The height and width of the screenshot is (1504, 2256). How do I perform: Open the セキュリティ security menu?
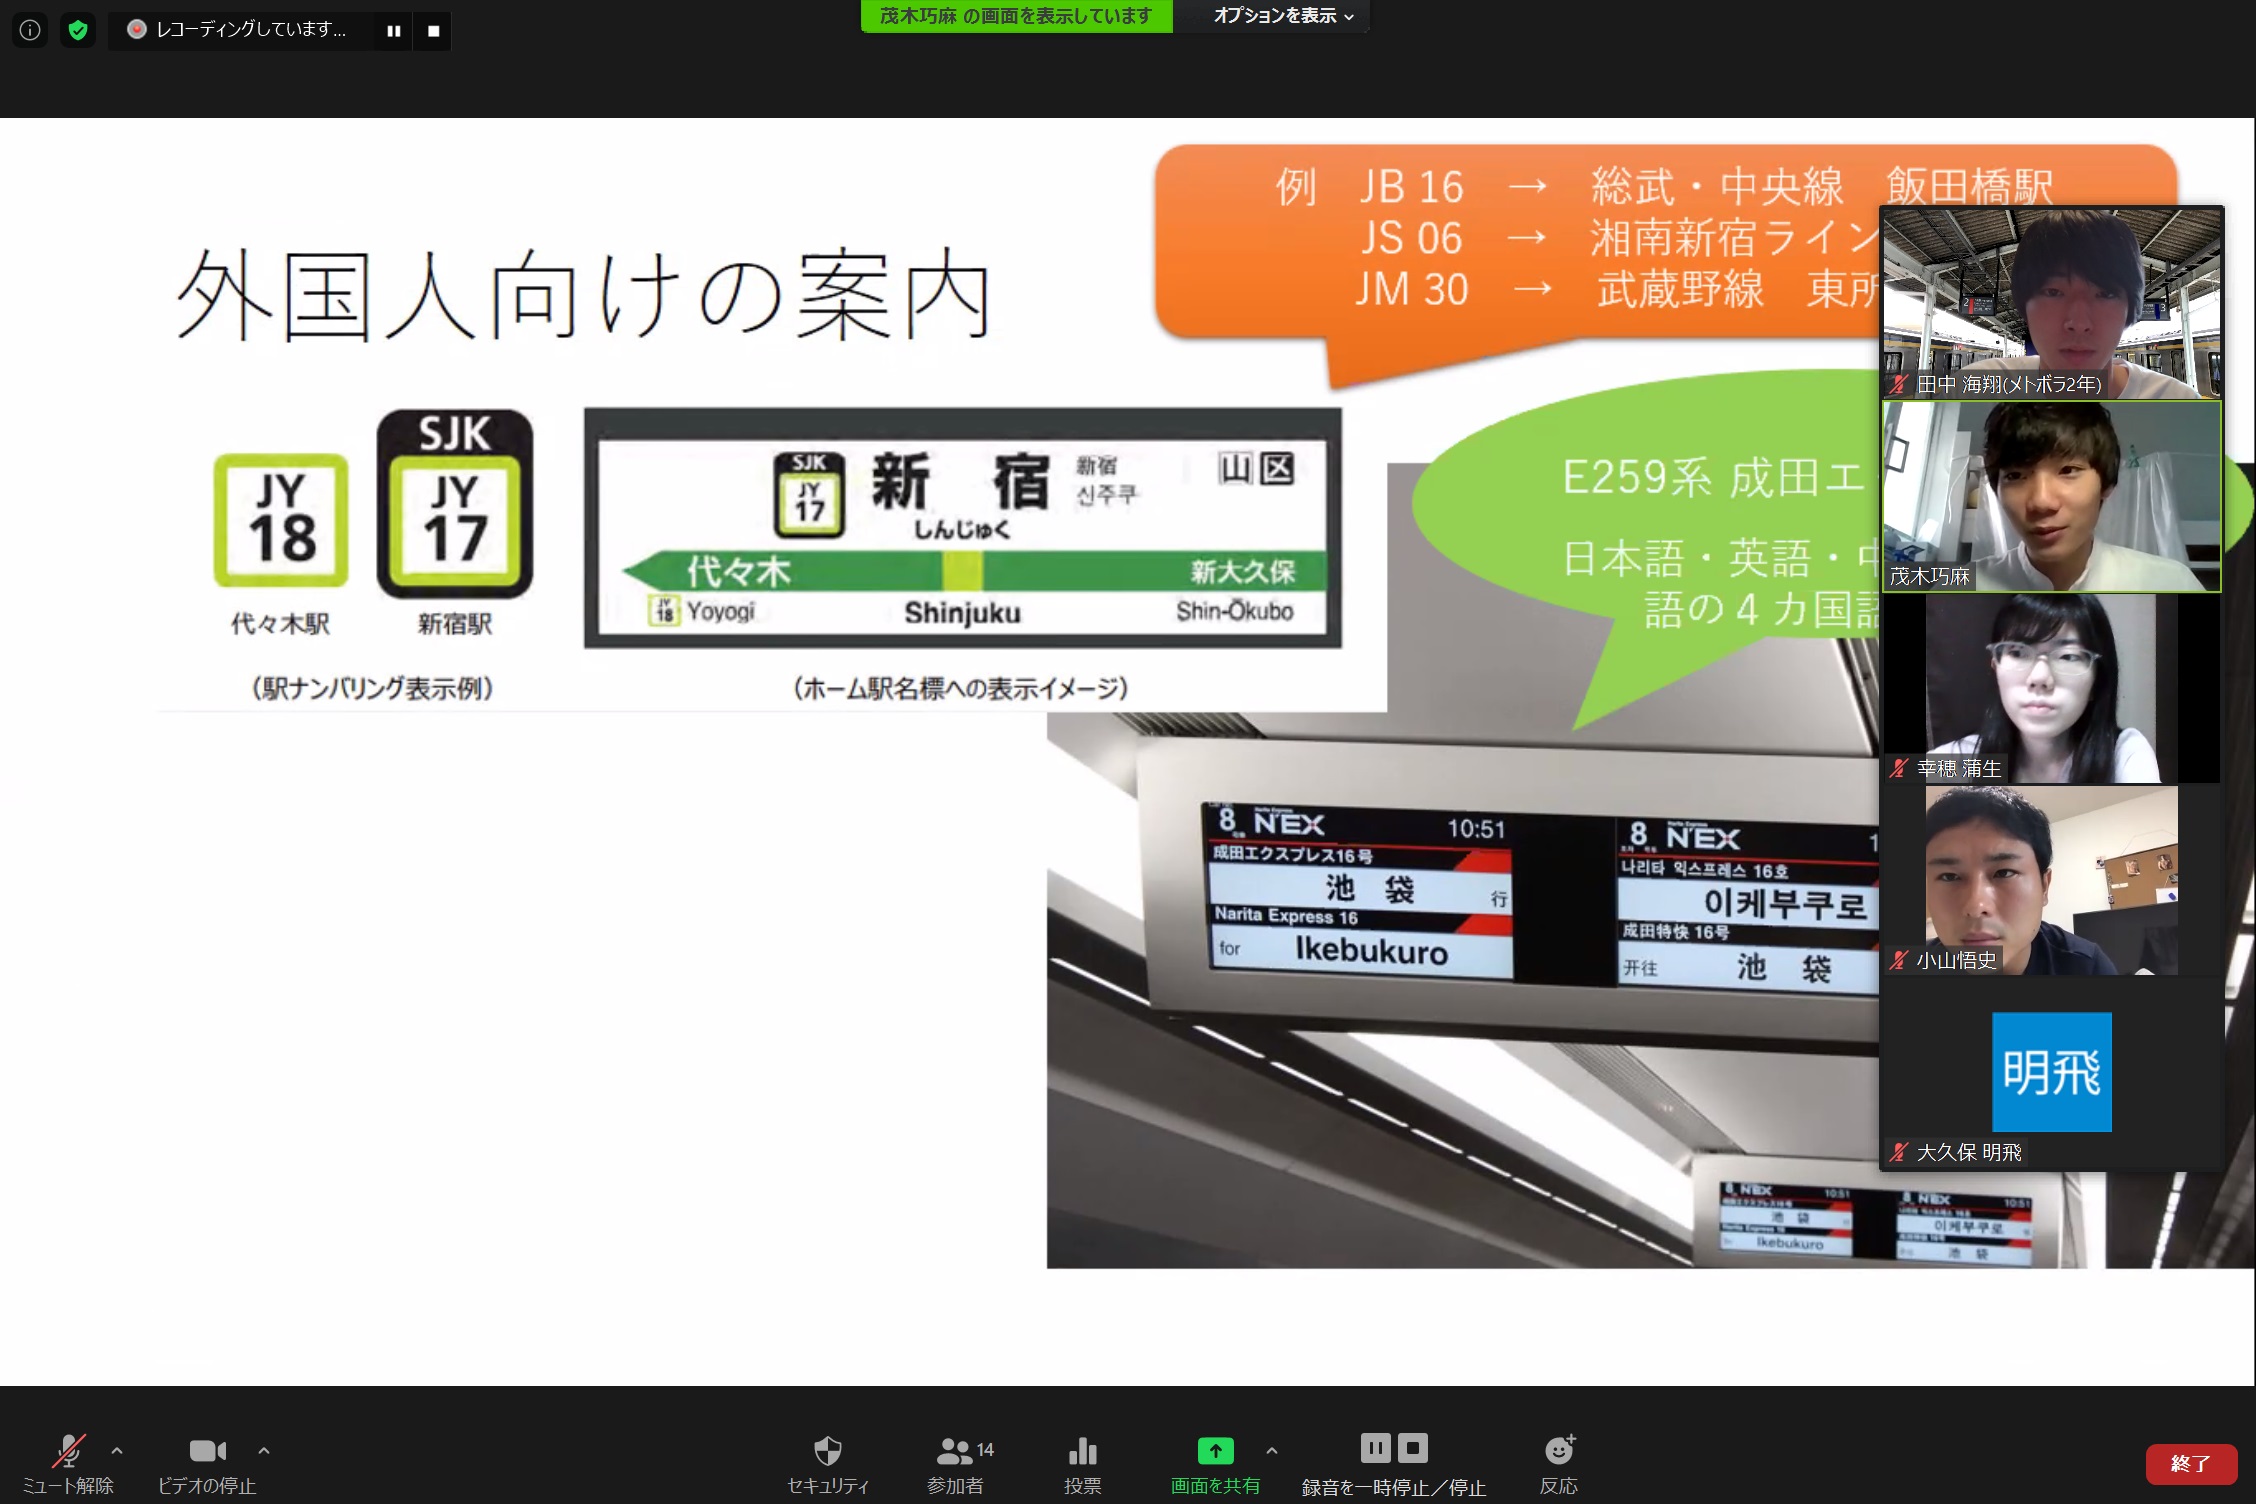coord(828,1464)
